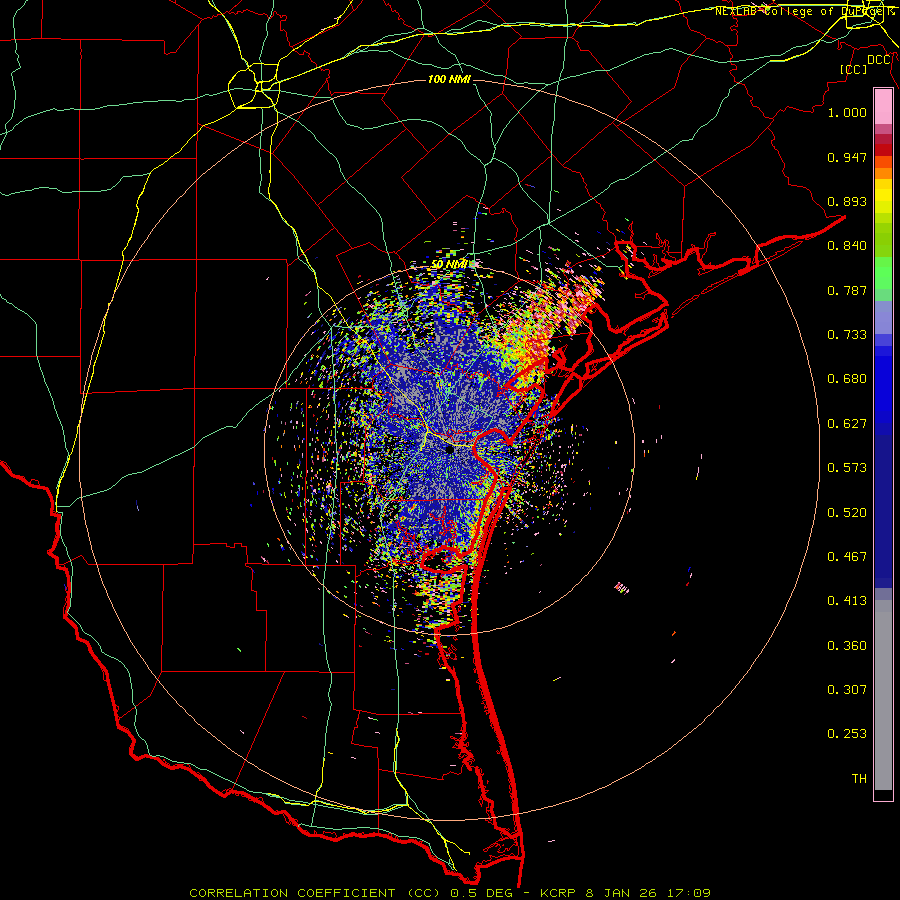Select the 0.253 legend value
The image size is (900, 900).
[x=847, y=734]
